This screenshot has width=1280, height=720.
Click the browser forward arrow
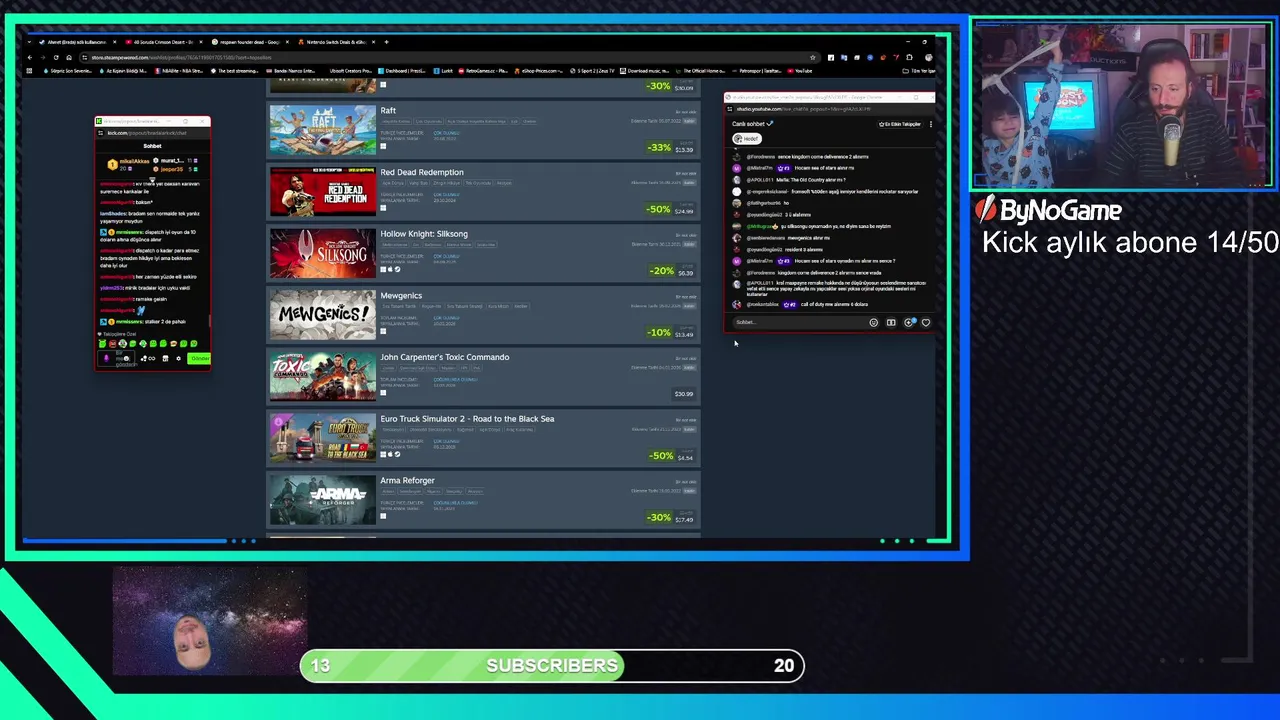(x=43, y=57)
